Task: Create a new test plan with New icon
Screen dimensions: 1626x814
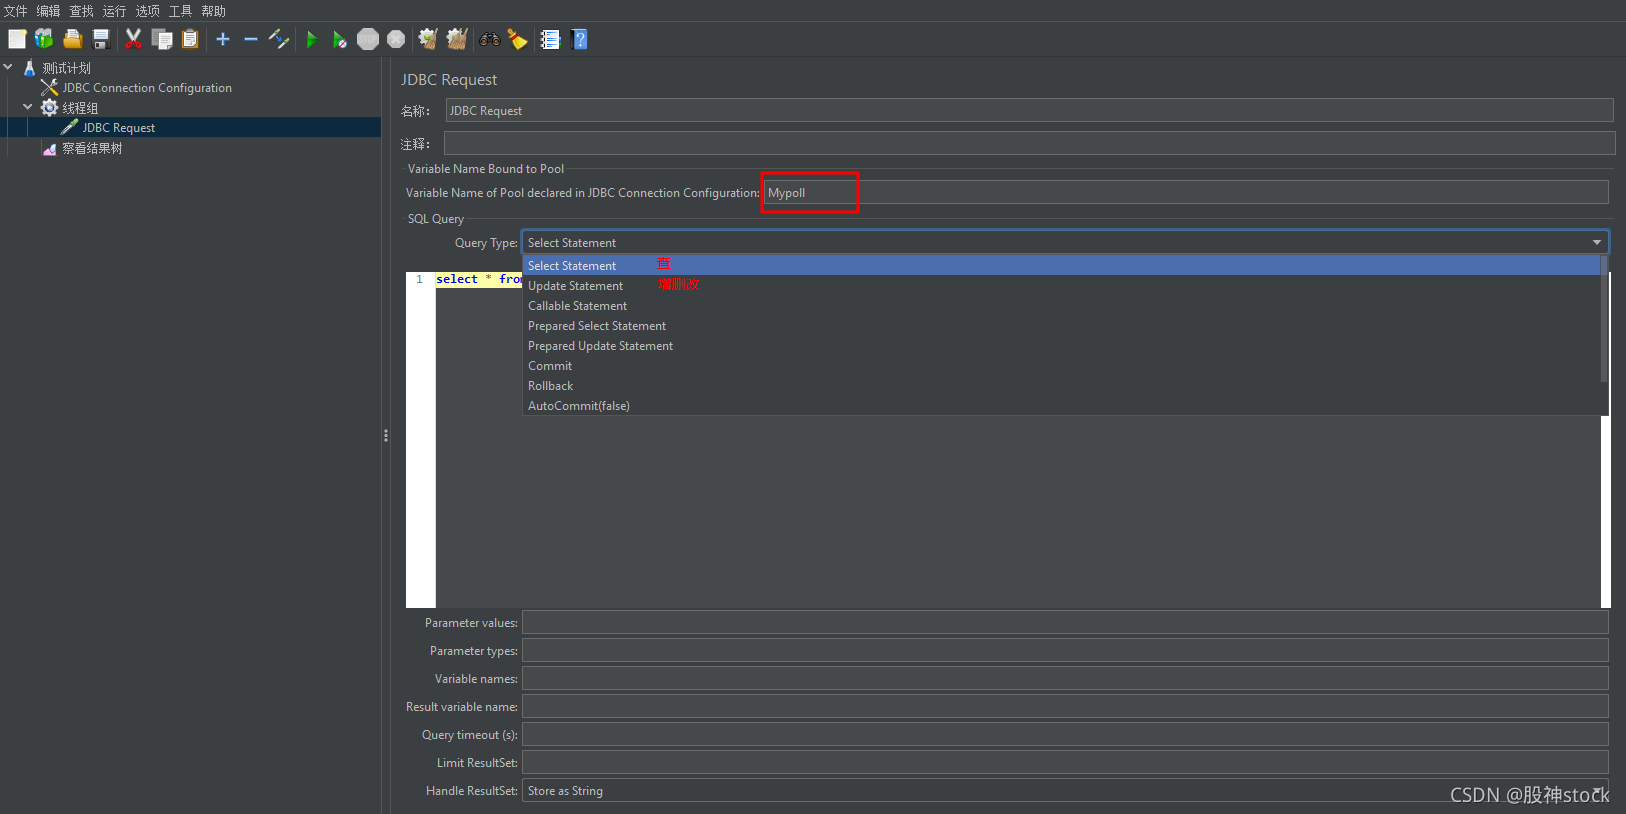Action: point(17,39)
